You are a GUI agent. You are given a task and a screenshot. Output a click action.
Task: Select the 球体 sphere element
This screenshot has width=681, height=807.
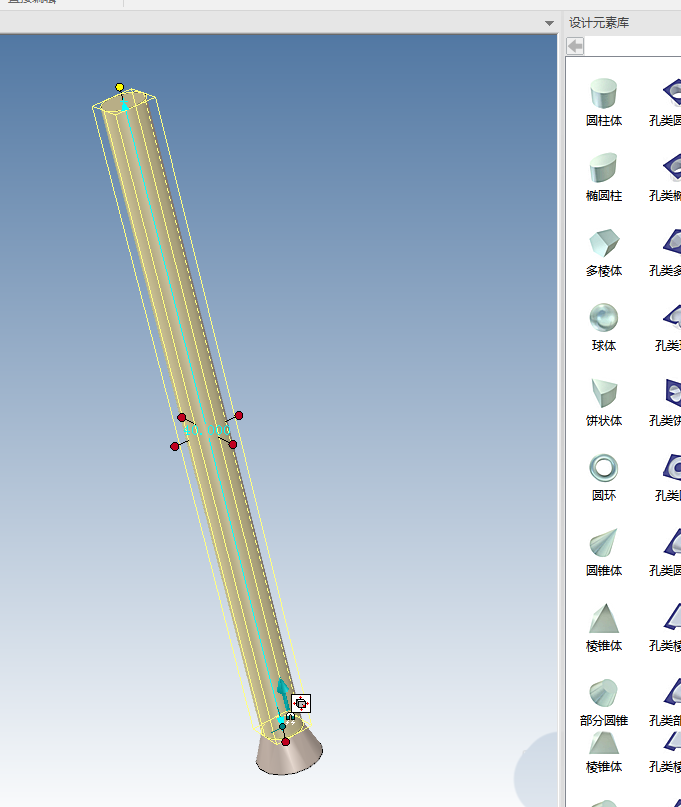tap(603, 327)
